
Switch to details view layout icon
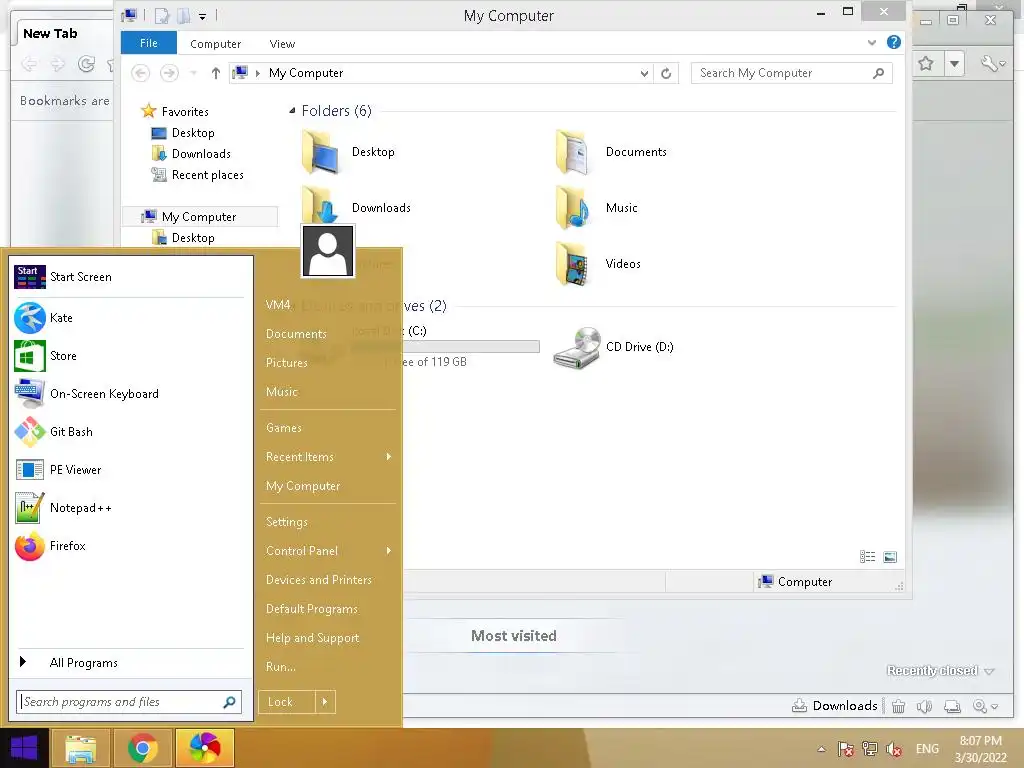867,557
